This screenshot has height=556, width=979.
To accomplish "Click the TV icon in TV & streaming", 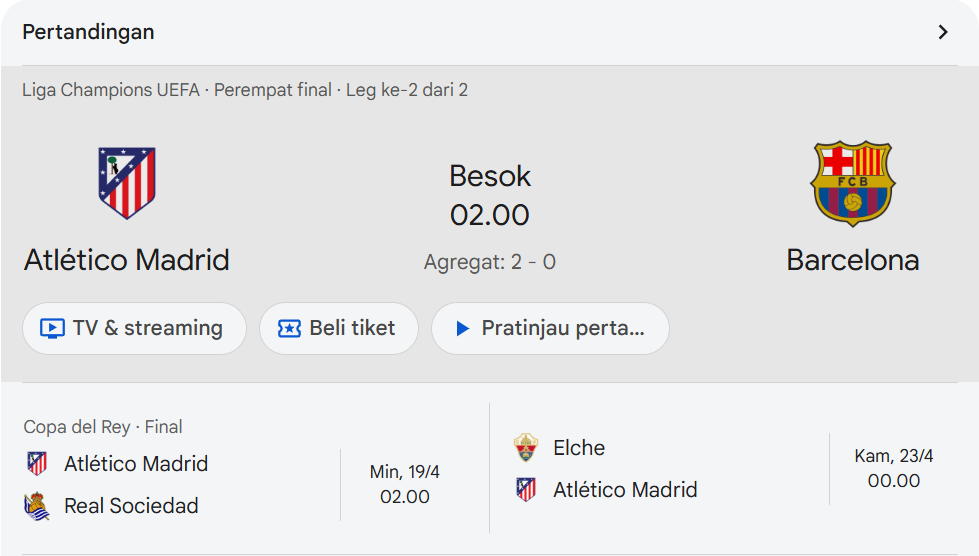I will point(52,328).
